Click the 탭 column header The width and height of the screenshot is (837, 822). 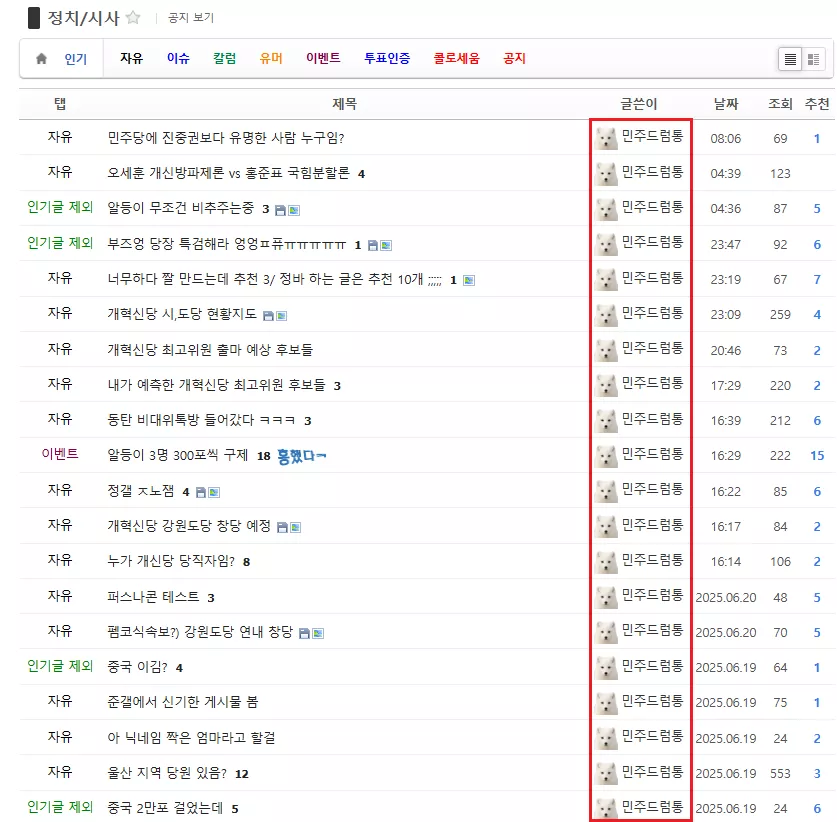click(x=60, y=104)
